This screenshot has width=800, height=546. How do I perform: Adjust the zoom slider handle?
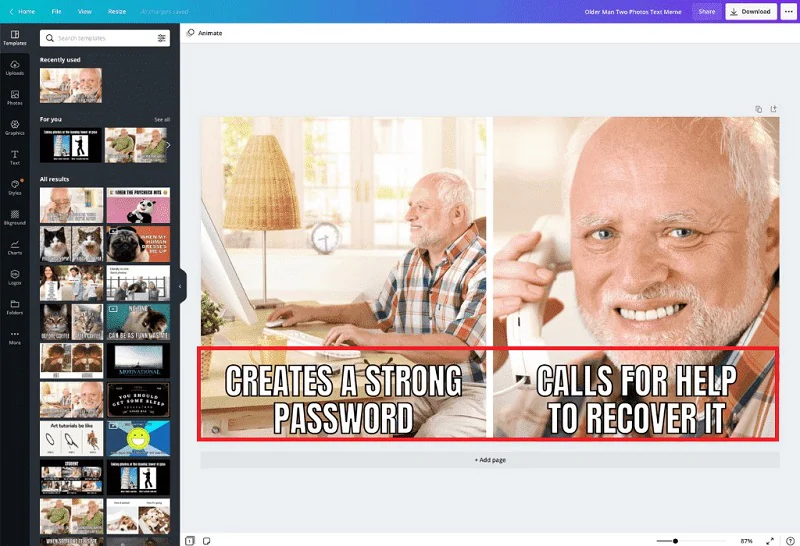click(675, 541)
